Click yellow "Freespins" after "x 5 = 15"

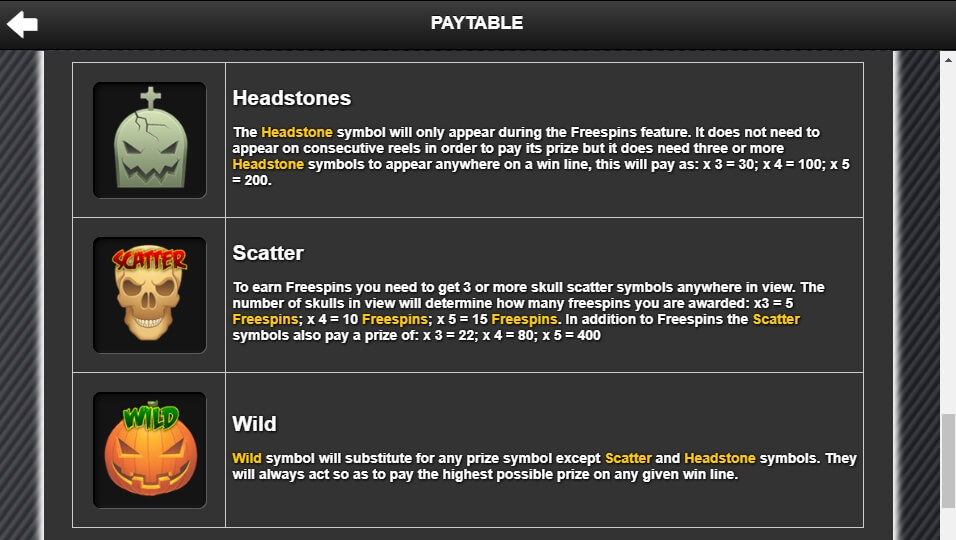(x=526, y=319)
